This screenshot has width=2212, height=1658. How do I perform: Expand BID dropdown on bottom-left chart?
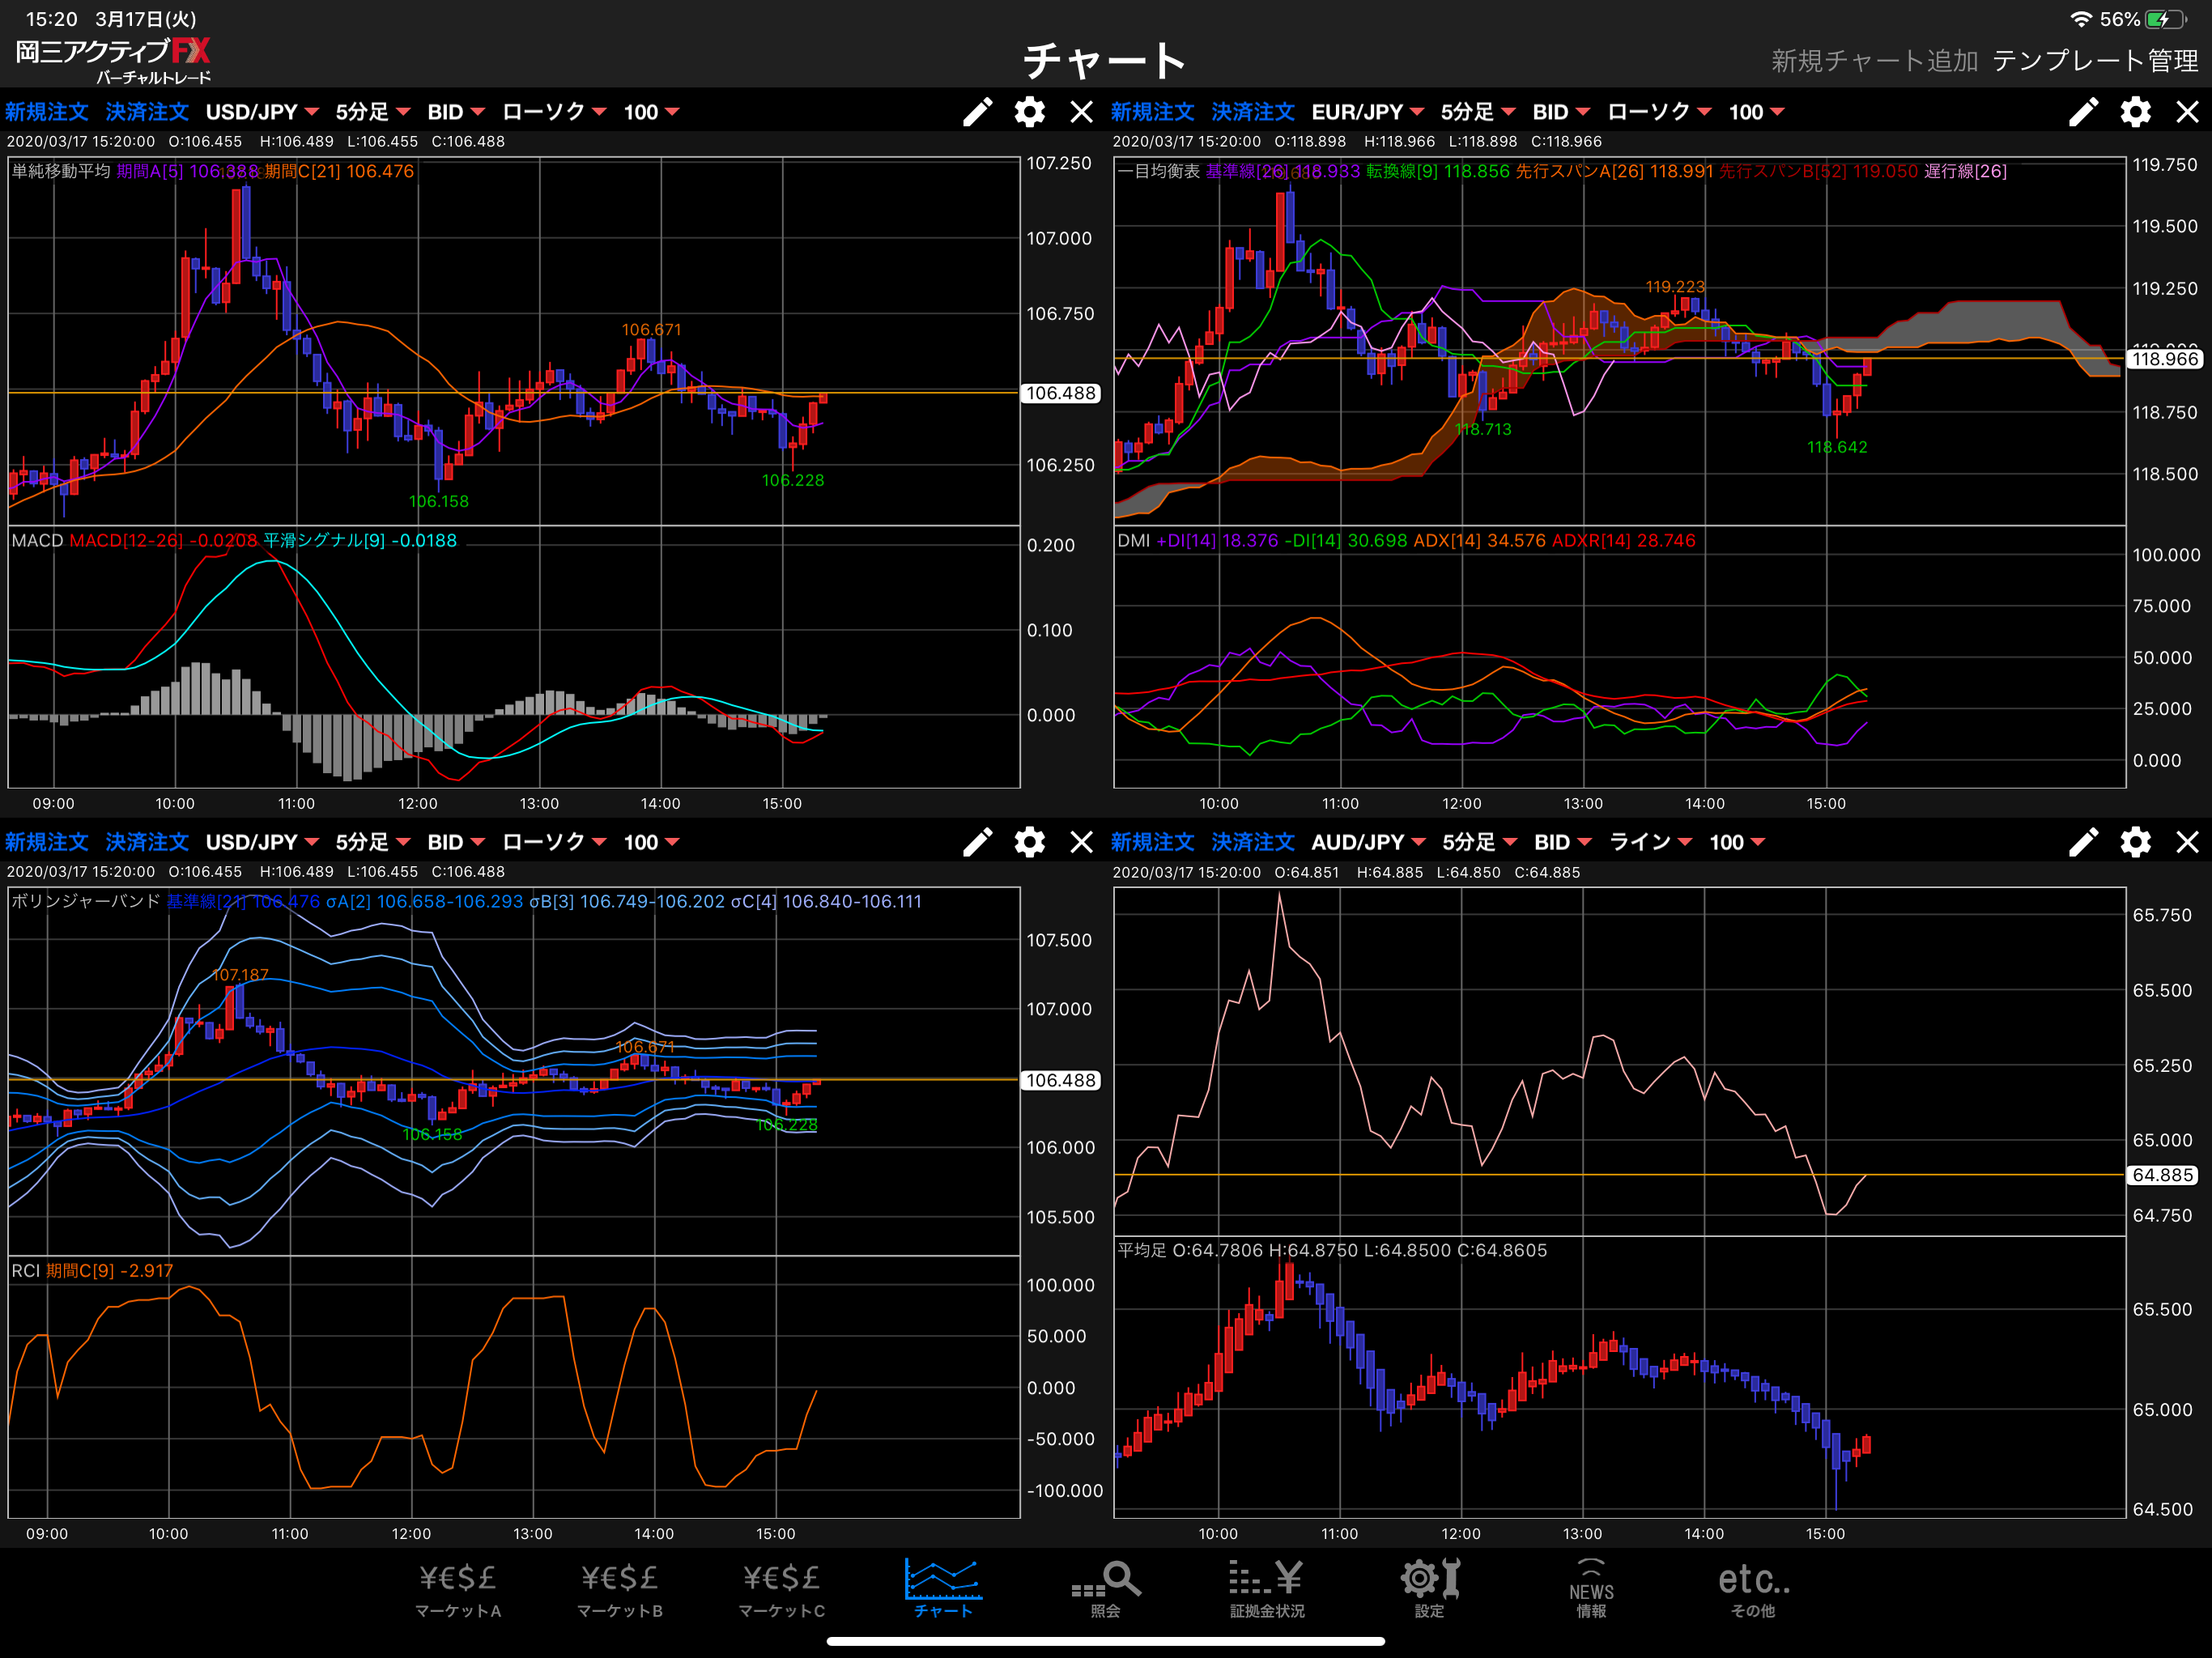456,842
